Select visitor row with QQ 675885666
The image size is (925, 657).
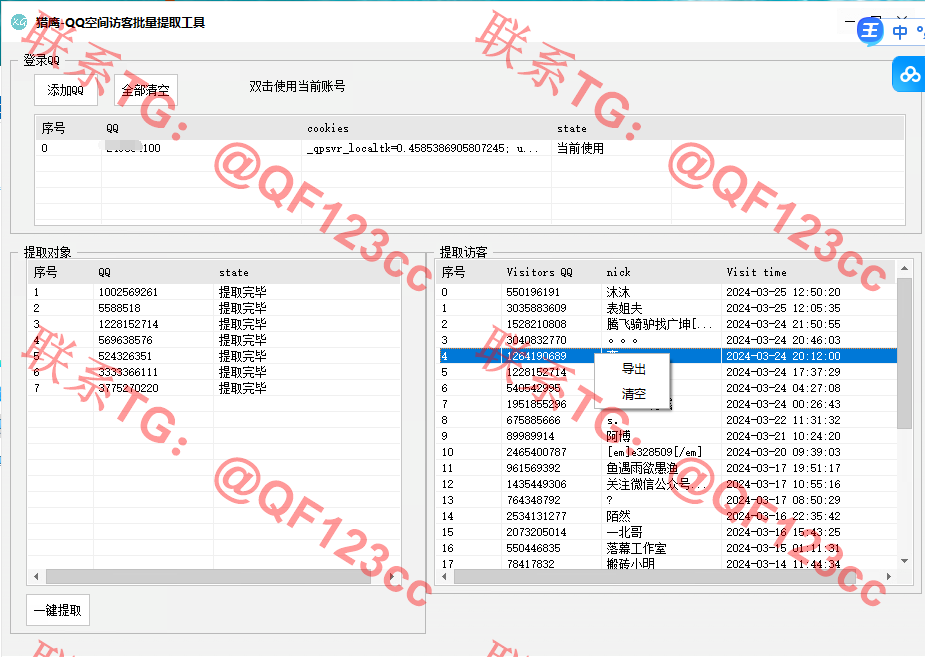point(668,420)
